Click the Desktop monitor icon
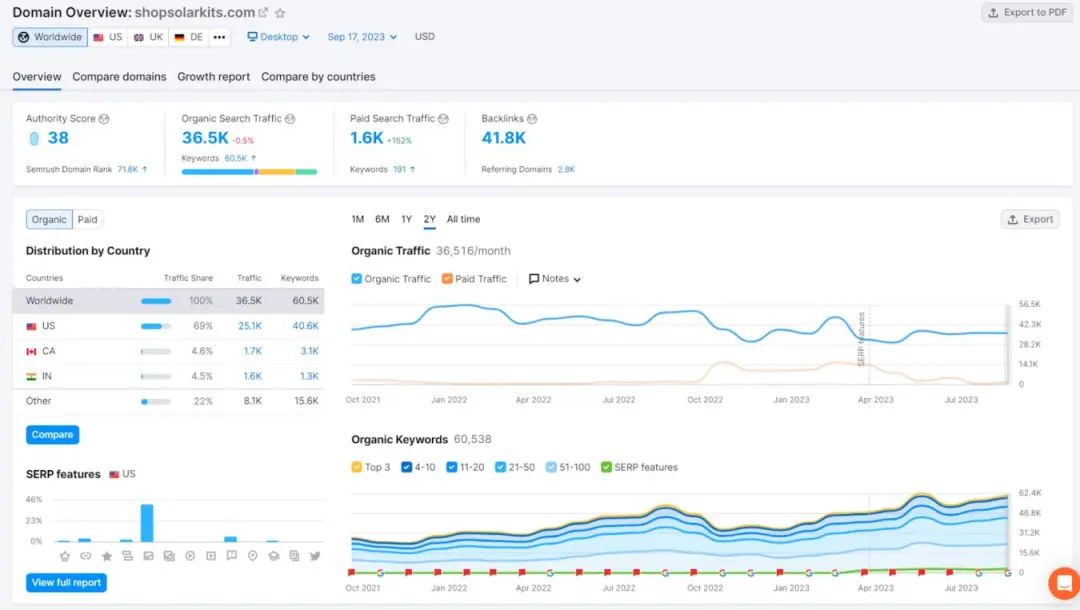This screenshot has height=610, width=1080. click(252, 36)
